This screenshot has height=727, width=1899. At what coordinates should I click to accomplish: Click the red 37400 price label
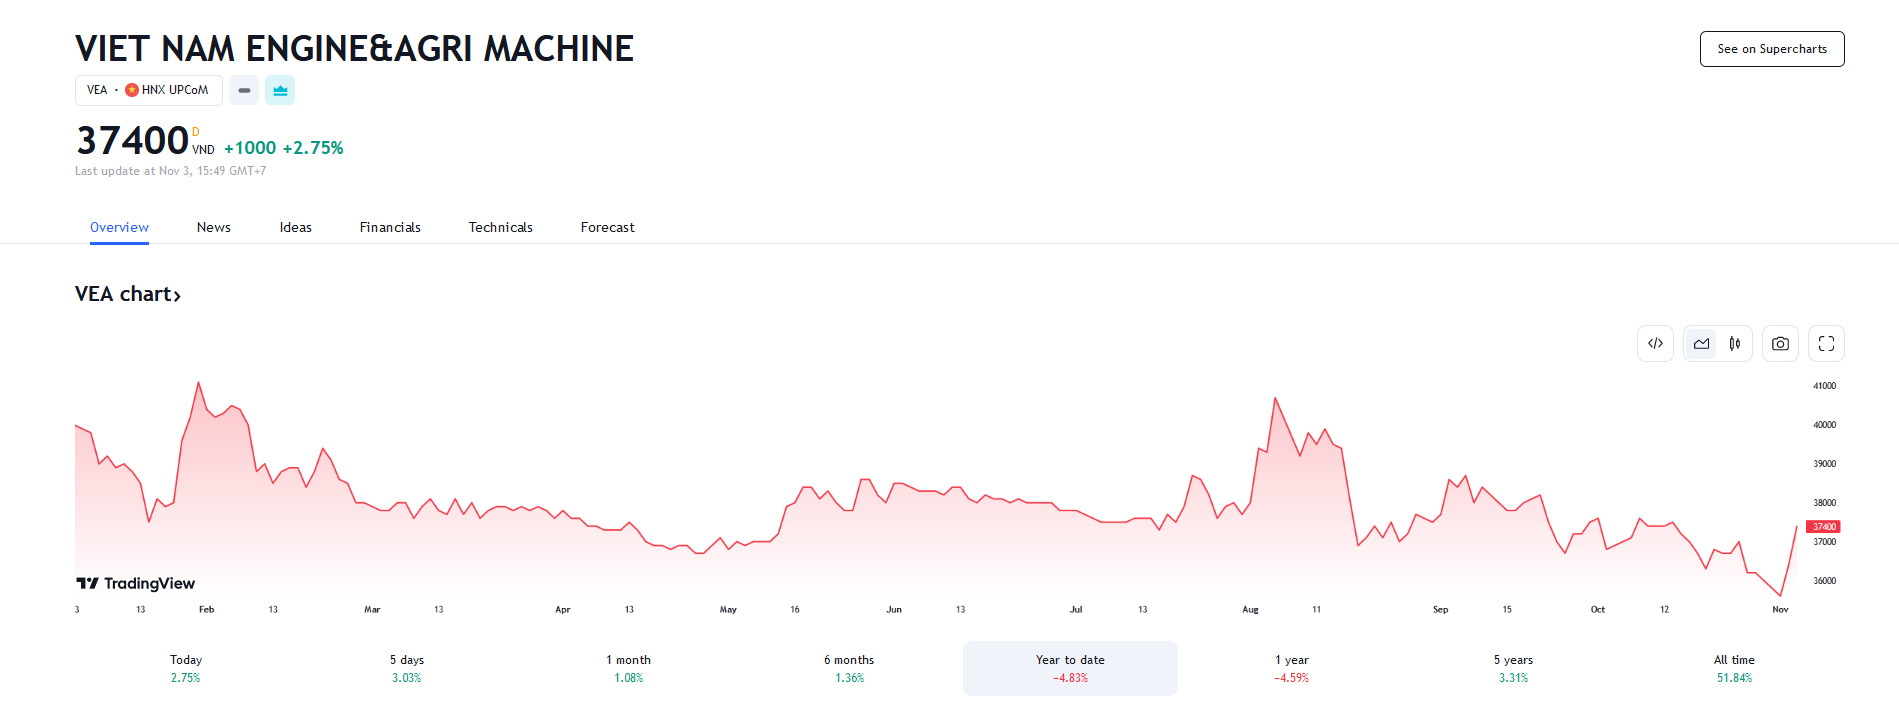click(1824, 527)
